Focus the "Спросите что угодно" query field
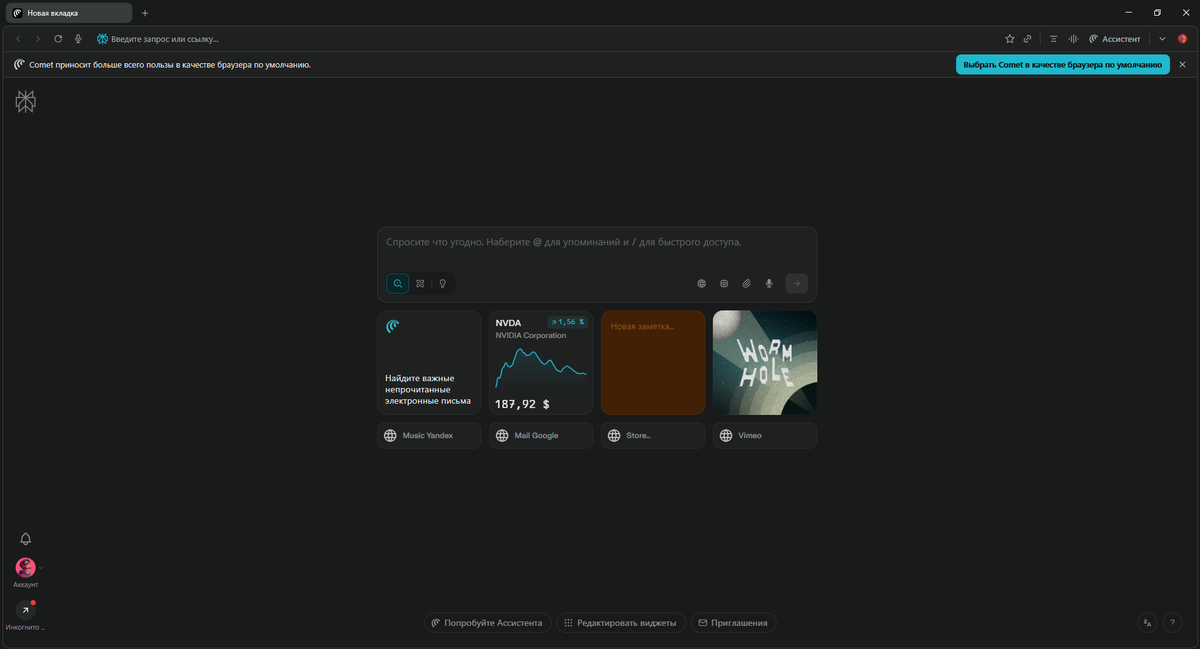This screenshot has height=649, width=1200. tap(596, 242)
